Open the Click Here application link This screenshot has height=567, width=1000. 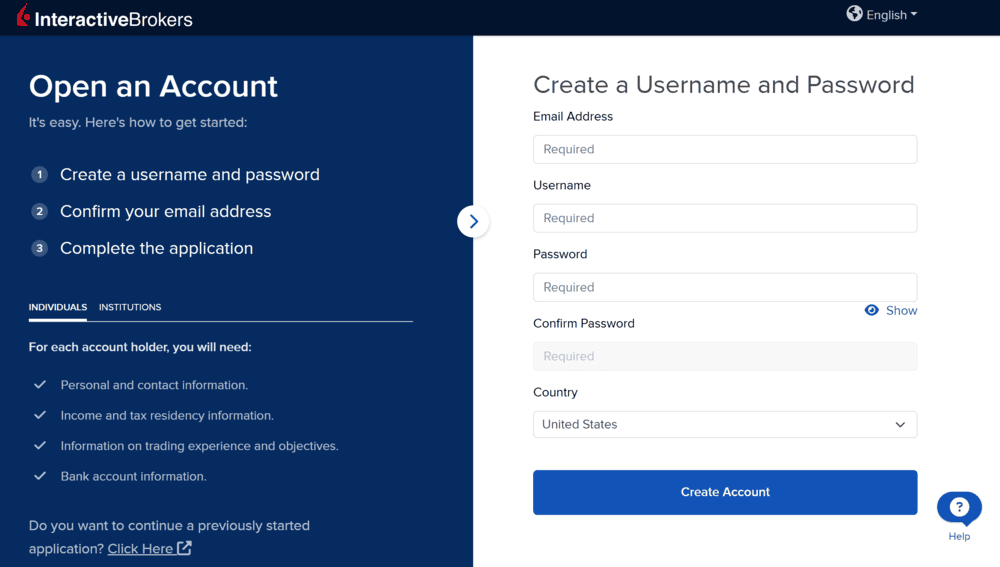click(140, 548)
